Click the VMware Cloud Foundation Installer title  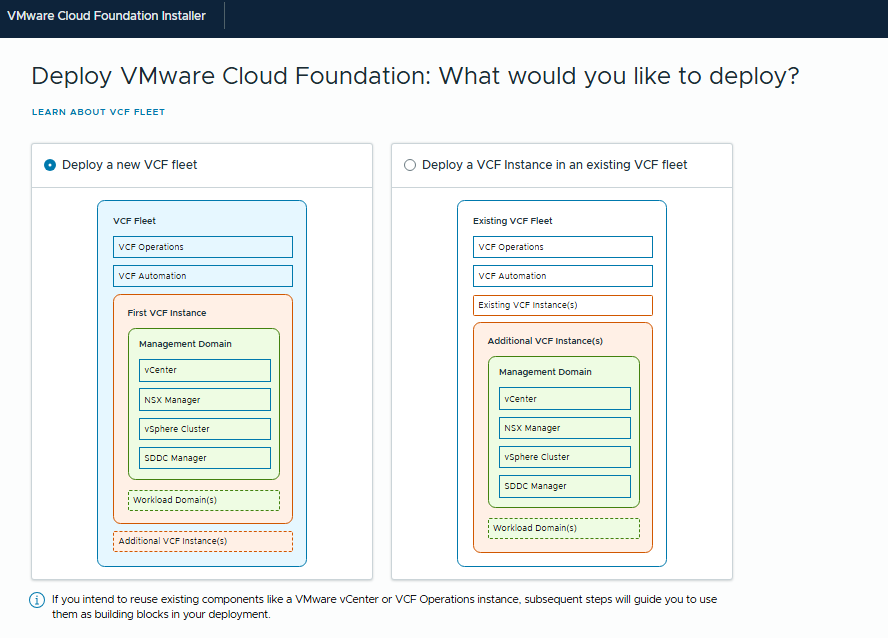coord(106,16)
